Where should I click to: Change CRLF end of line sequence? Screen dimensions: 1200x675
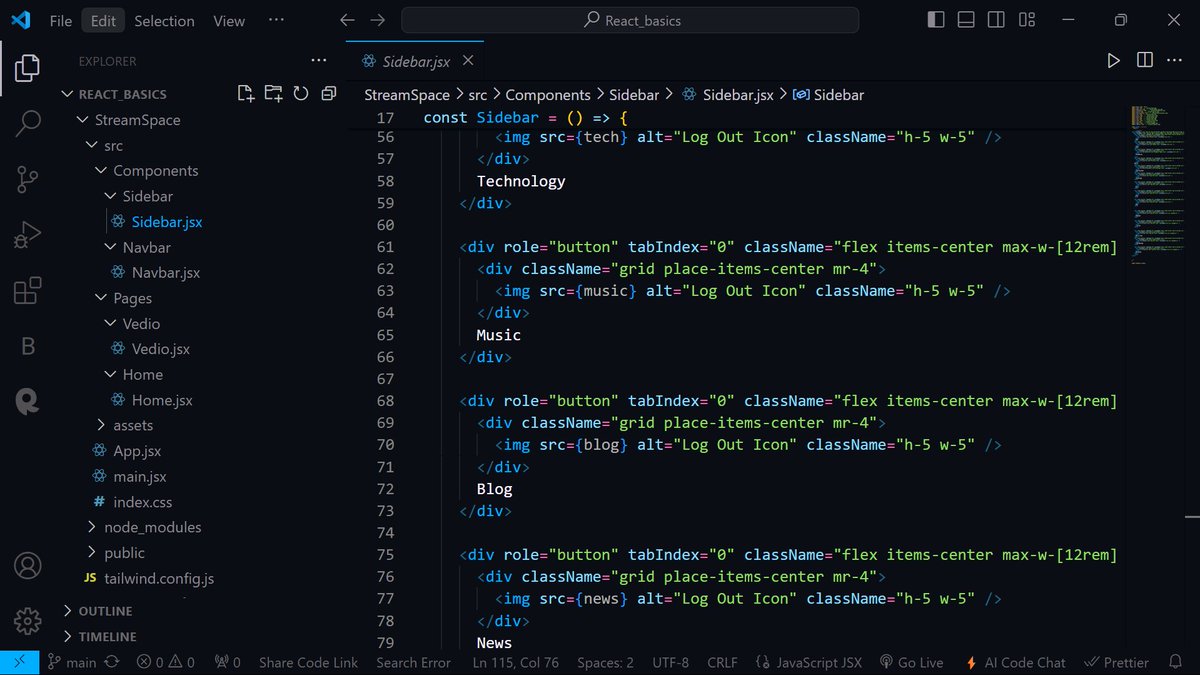pyautogui.click(x=722, y=662)
